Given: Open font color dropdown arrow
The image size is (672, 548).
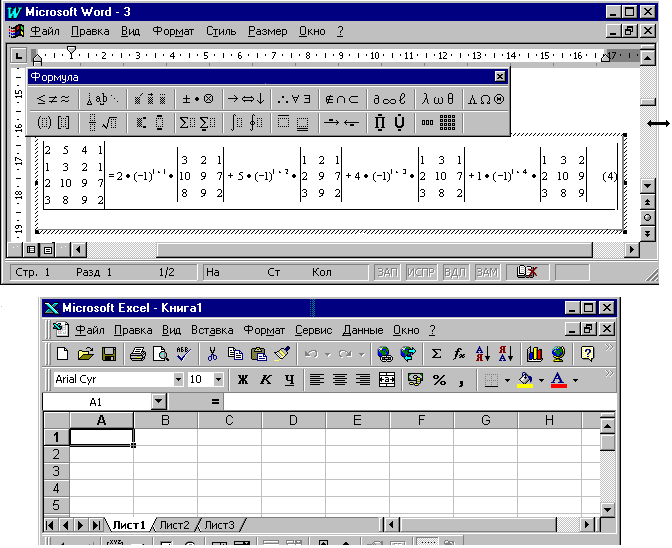Looking at the screenshot, I should click(x=575, y=380).
